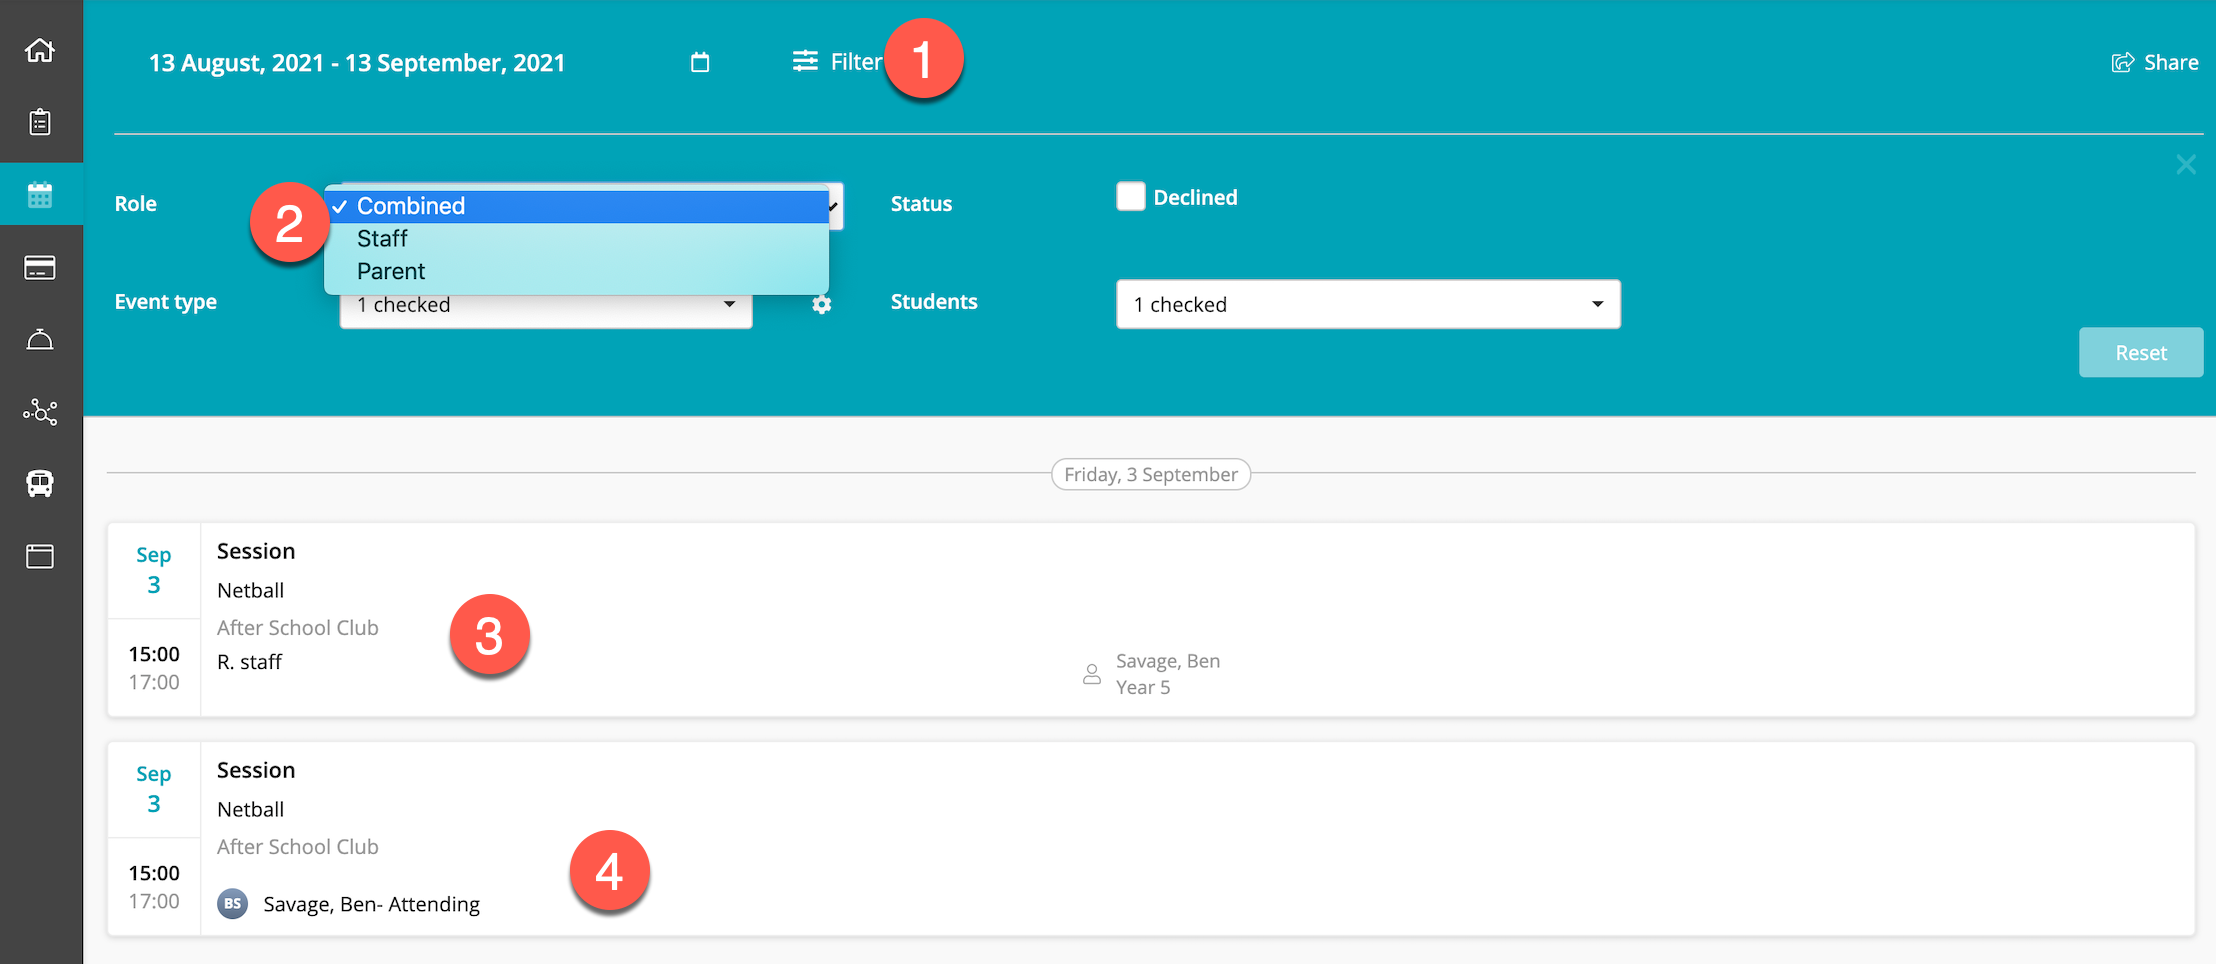Viewport: 2216px width, 964px height.
Task: Open the network nodes icon in sidebar
Action: [40, 412]
